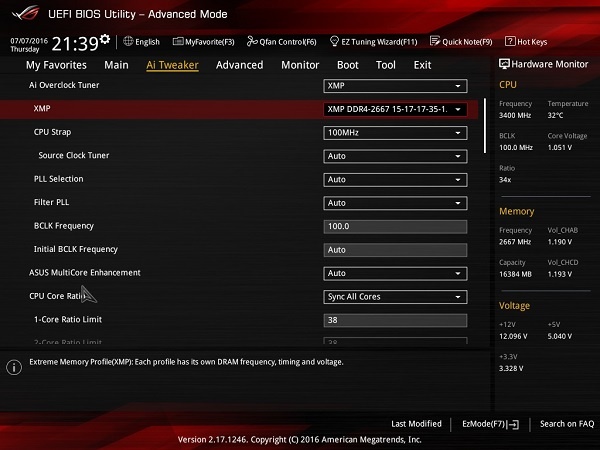This screenshot has width=600, height=450.
Task: Select the PLL Selection label
Action: coord(59,179)
